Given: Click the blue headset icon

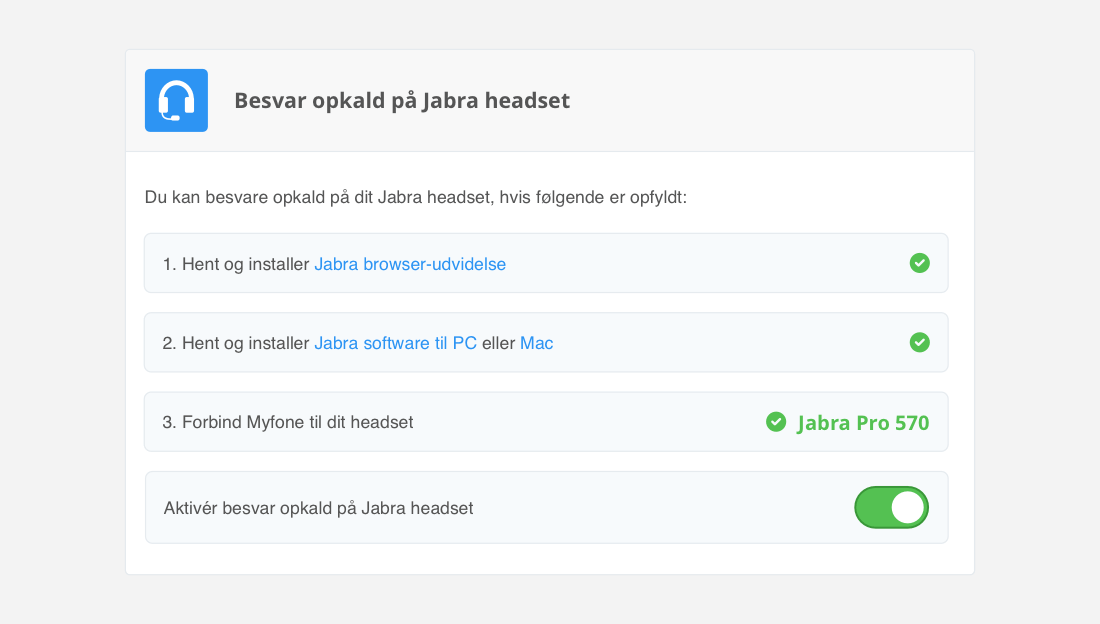Looking at the screenshot, I should [176, 100].
